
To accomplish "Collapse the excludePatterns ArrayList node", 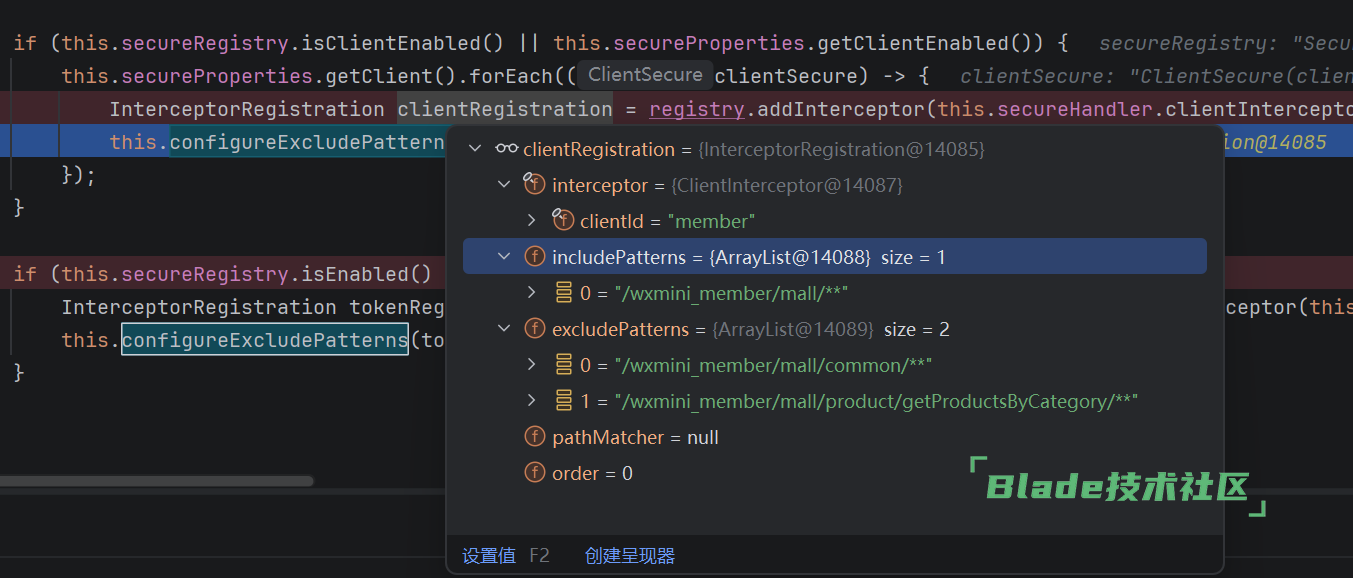I will (x=504, y=329).
